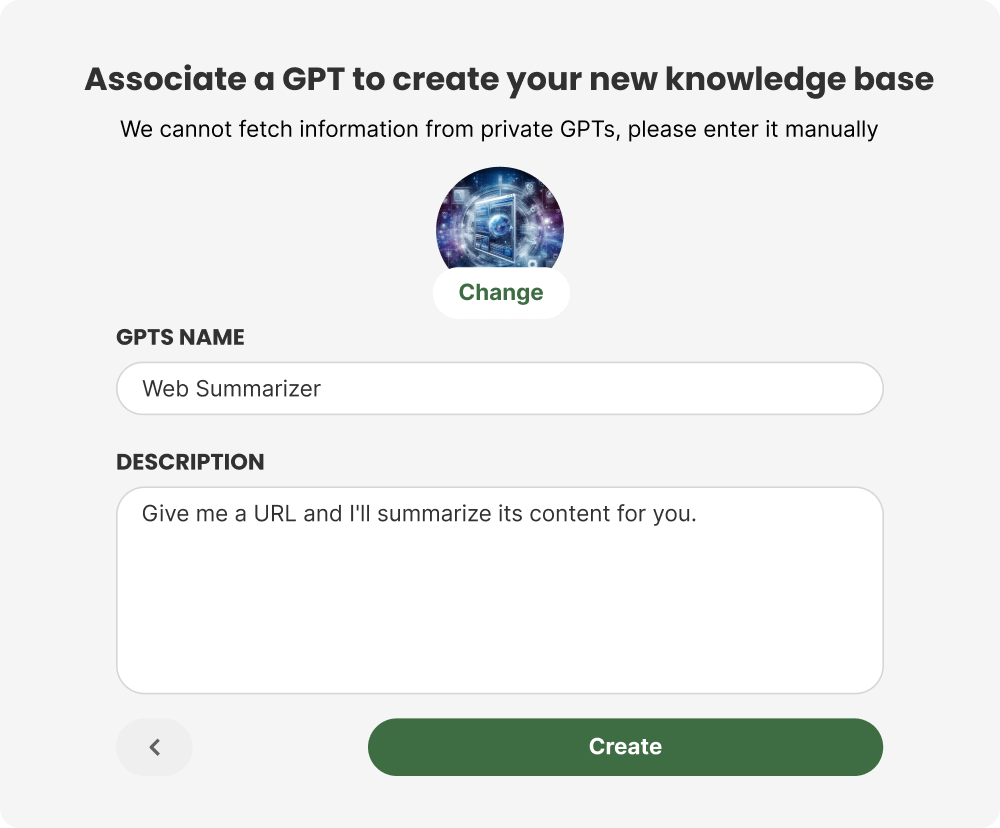1000x828 pixels.
Task: Click the Create button
Action: 625,747
